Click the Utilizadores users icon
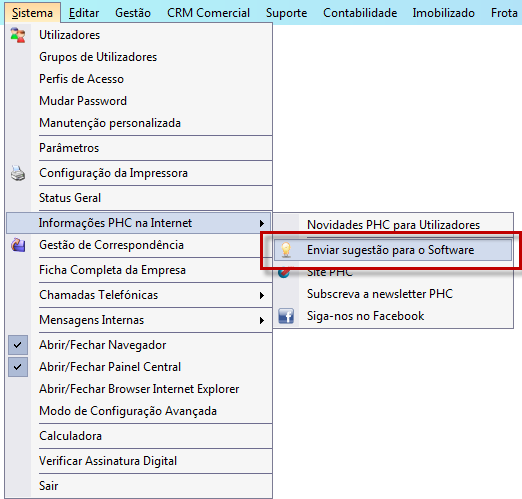 (x=18, y=35)
